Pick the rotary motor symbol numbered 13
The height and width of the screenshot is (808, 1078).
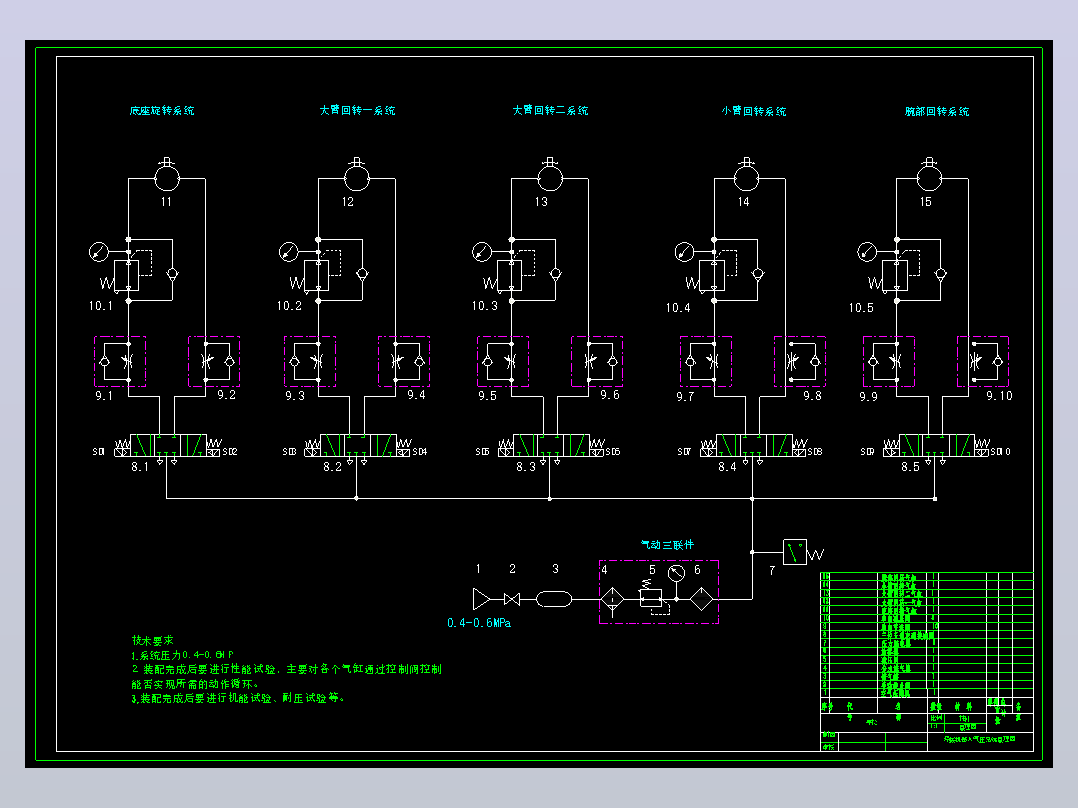tap(549, 177)
